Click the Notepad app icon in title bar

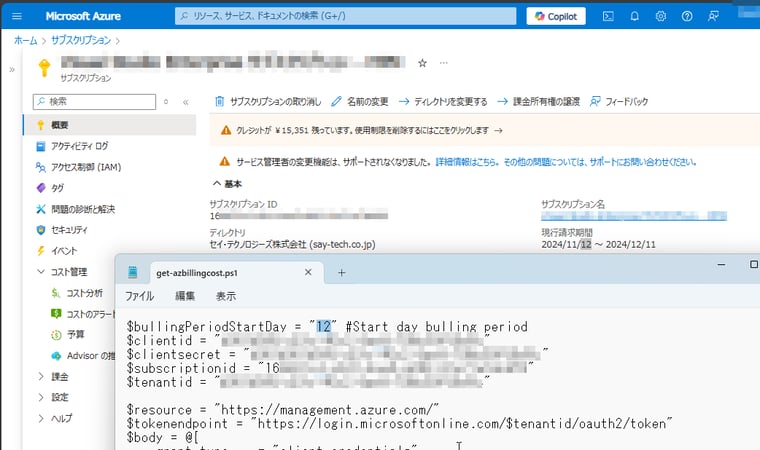[132, 273]
